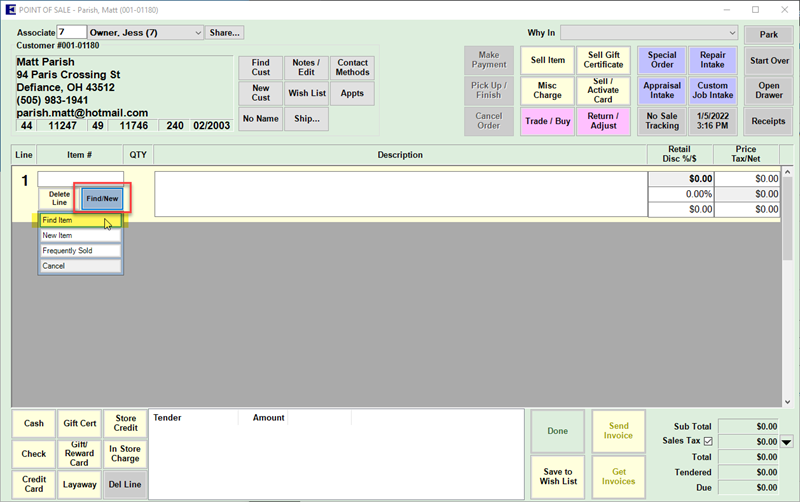Click the Special Order button

(x=662, y=60)
